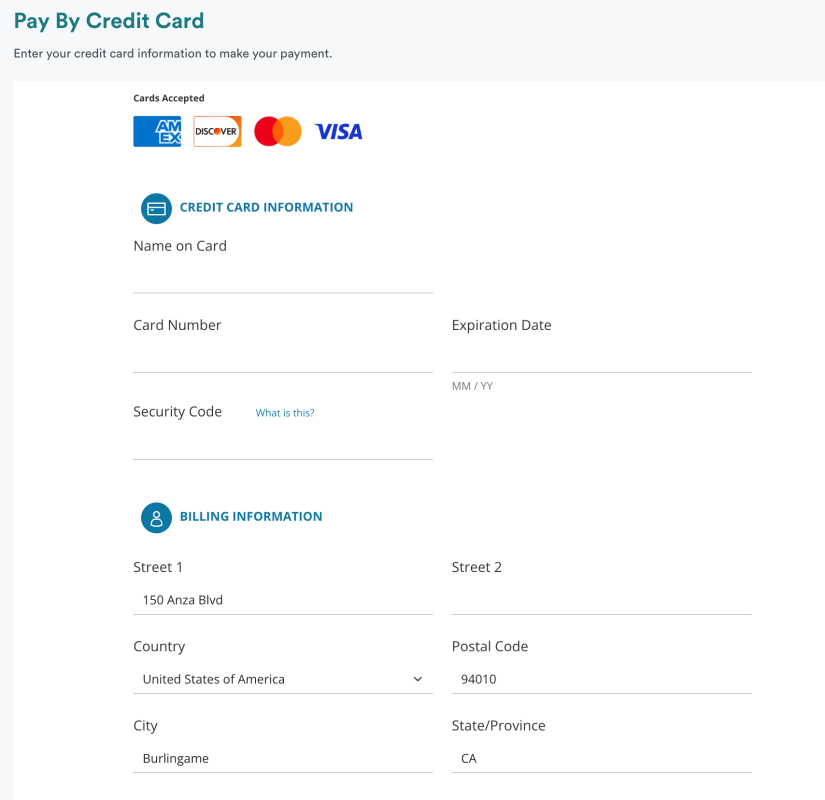Image resolution: width=825 pixels, height=800 pixels.
Task: Click the credit card information section icon
Action: coord(156,208)
